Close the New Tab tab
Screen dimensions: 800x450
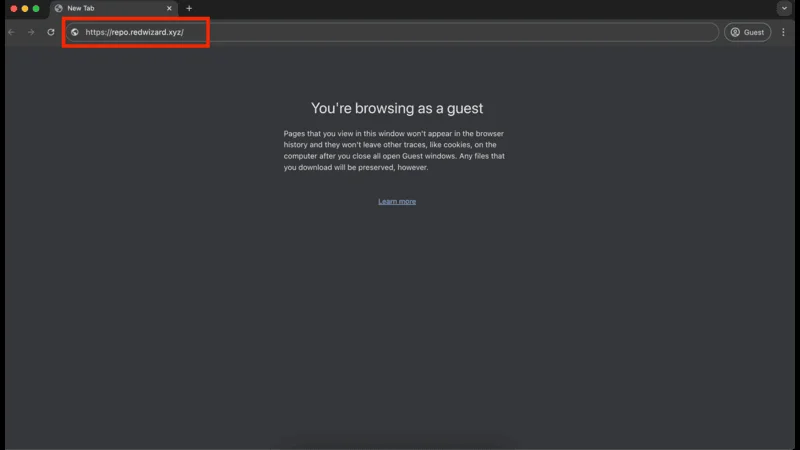pyautogui.click(x=169, y=9)
